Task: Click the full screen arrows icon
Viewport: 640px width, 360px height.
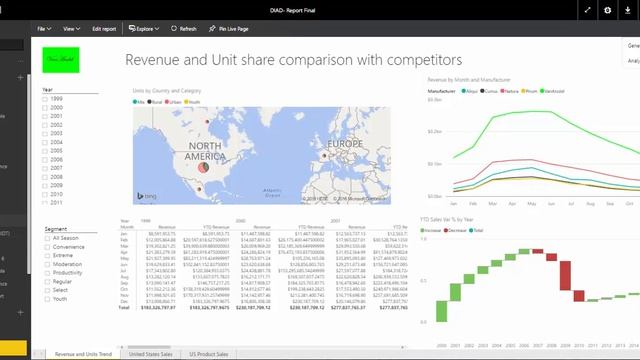Action: (x=587, y=10)
